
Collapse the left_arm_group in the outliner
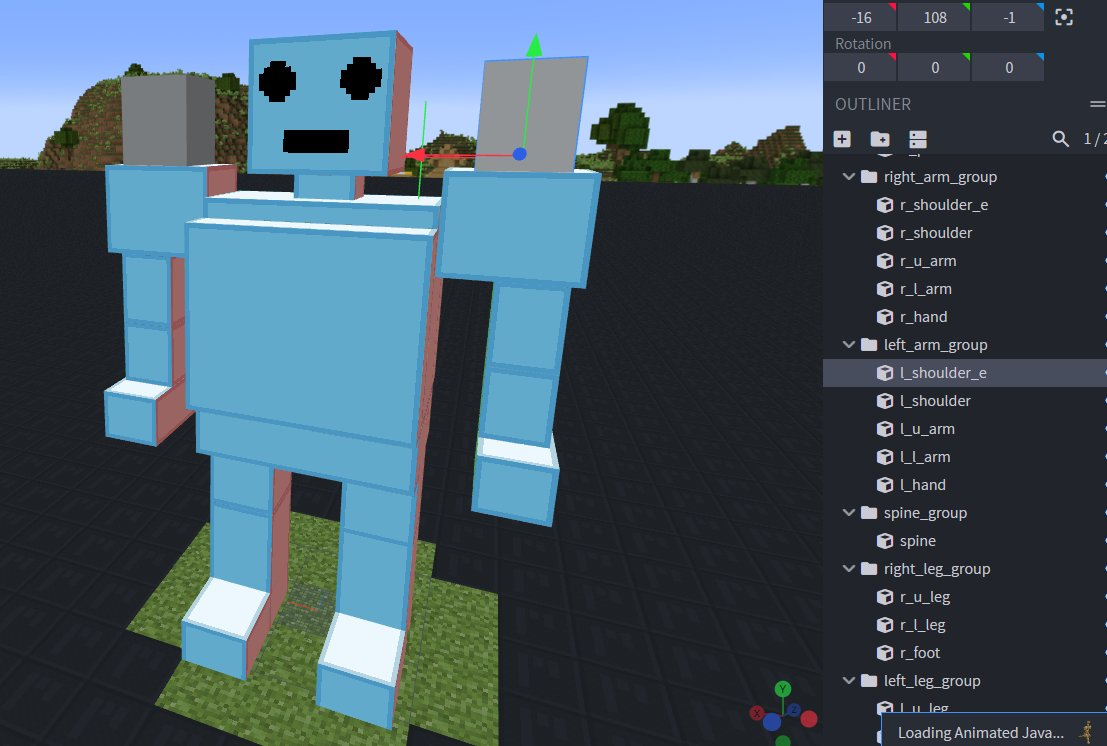click(848, 344)
